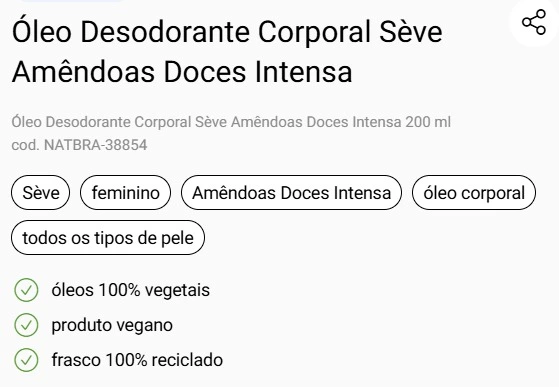
Task: Click the green check icon beside frasco 100% reciclado
Action: coord(26,360)
